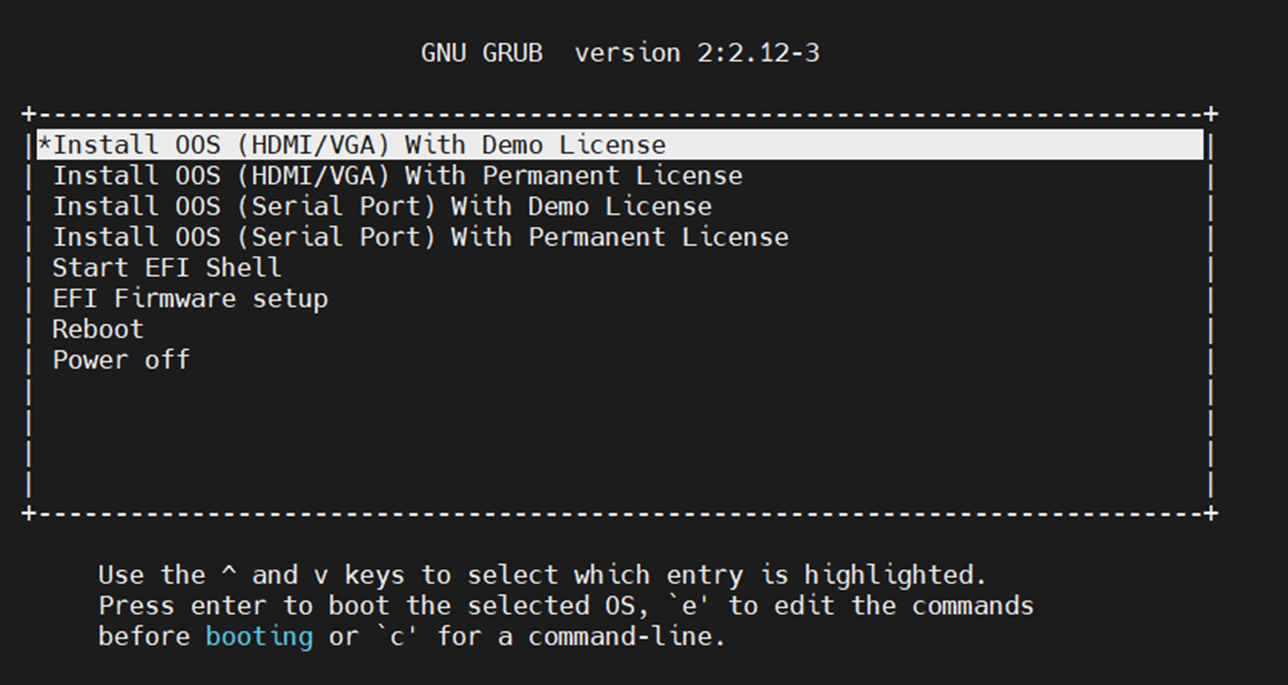Click the bottom-left plus corner of menu border

point(28,514)
